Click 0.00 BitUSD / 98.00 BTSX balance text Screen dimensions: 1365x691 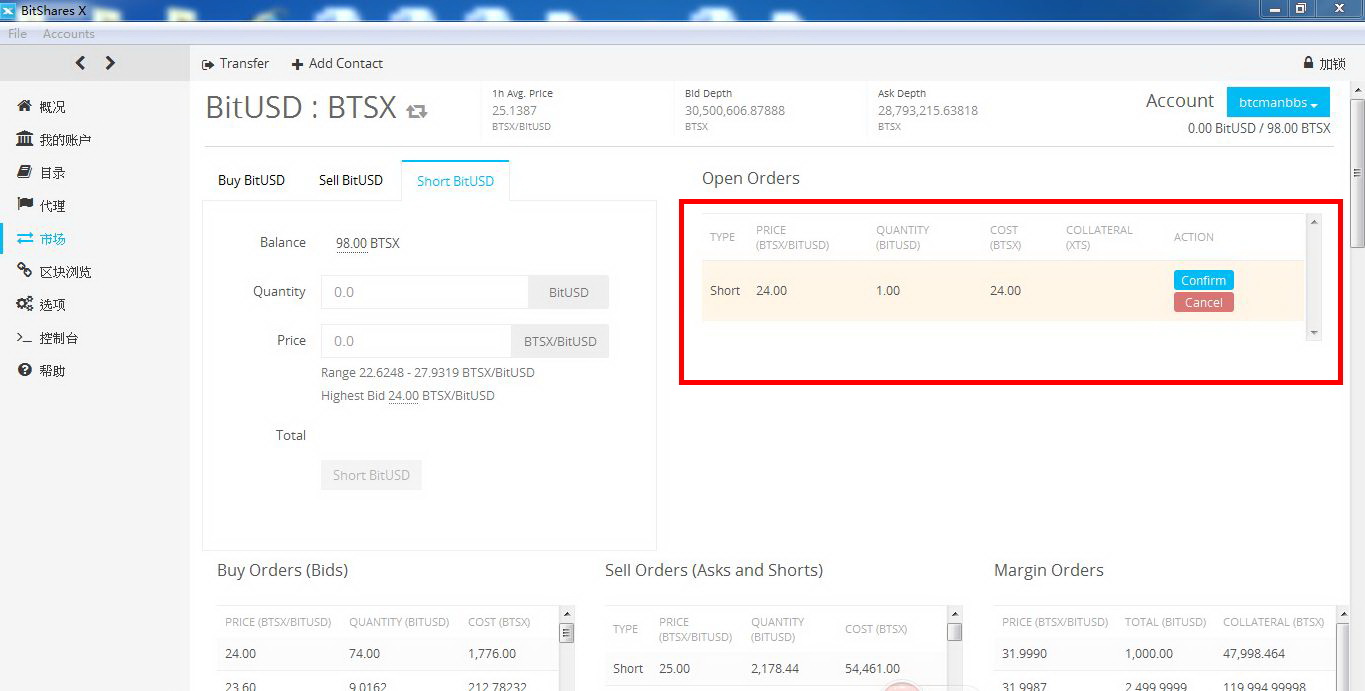point(1259,128)
